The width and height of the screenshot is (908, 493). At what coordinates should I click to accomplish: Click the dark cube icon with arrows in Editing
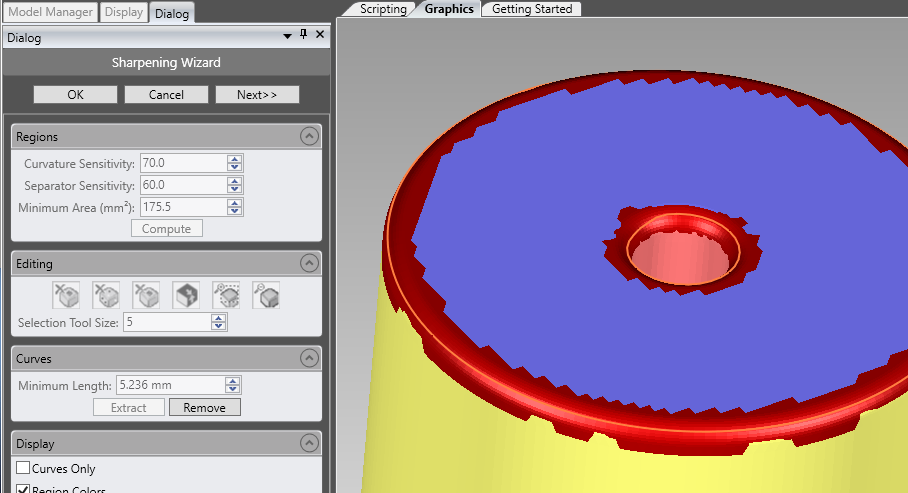pyautogui.click(x=186, y=295)
